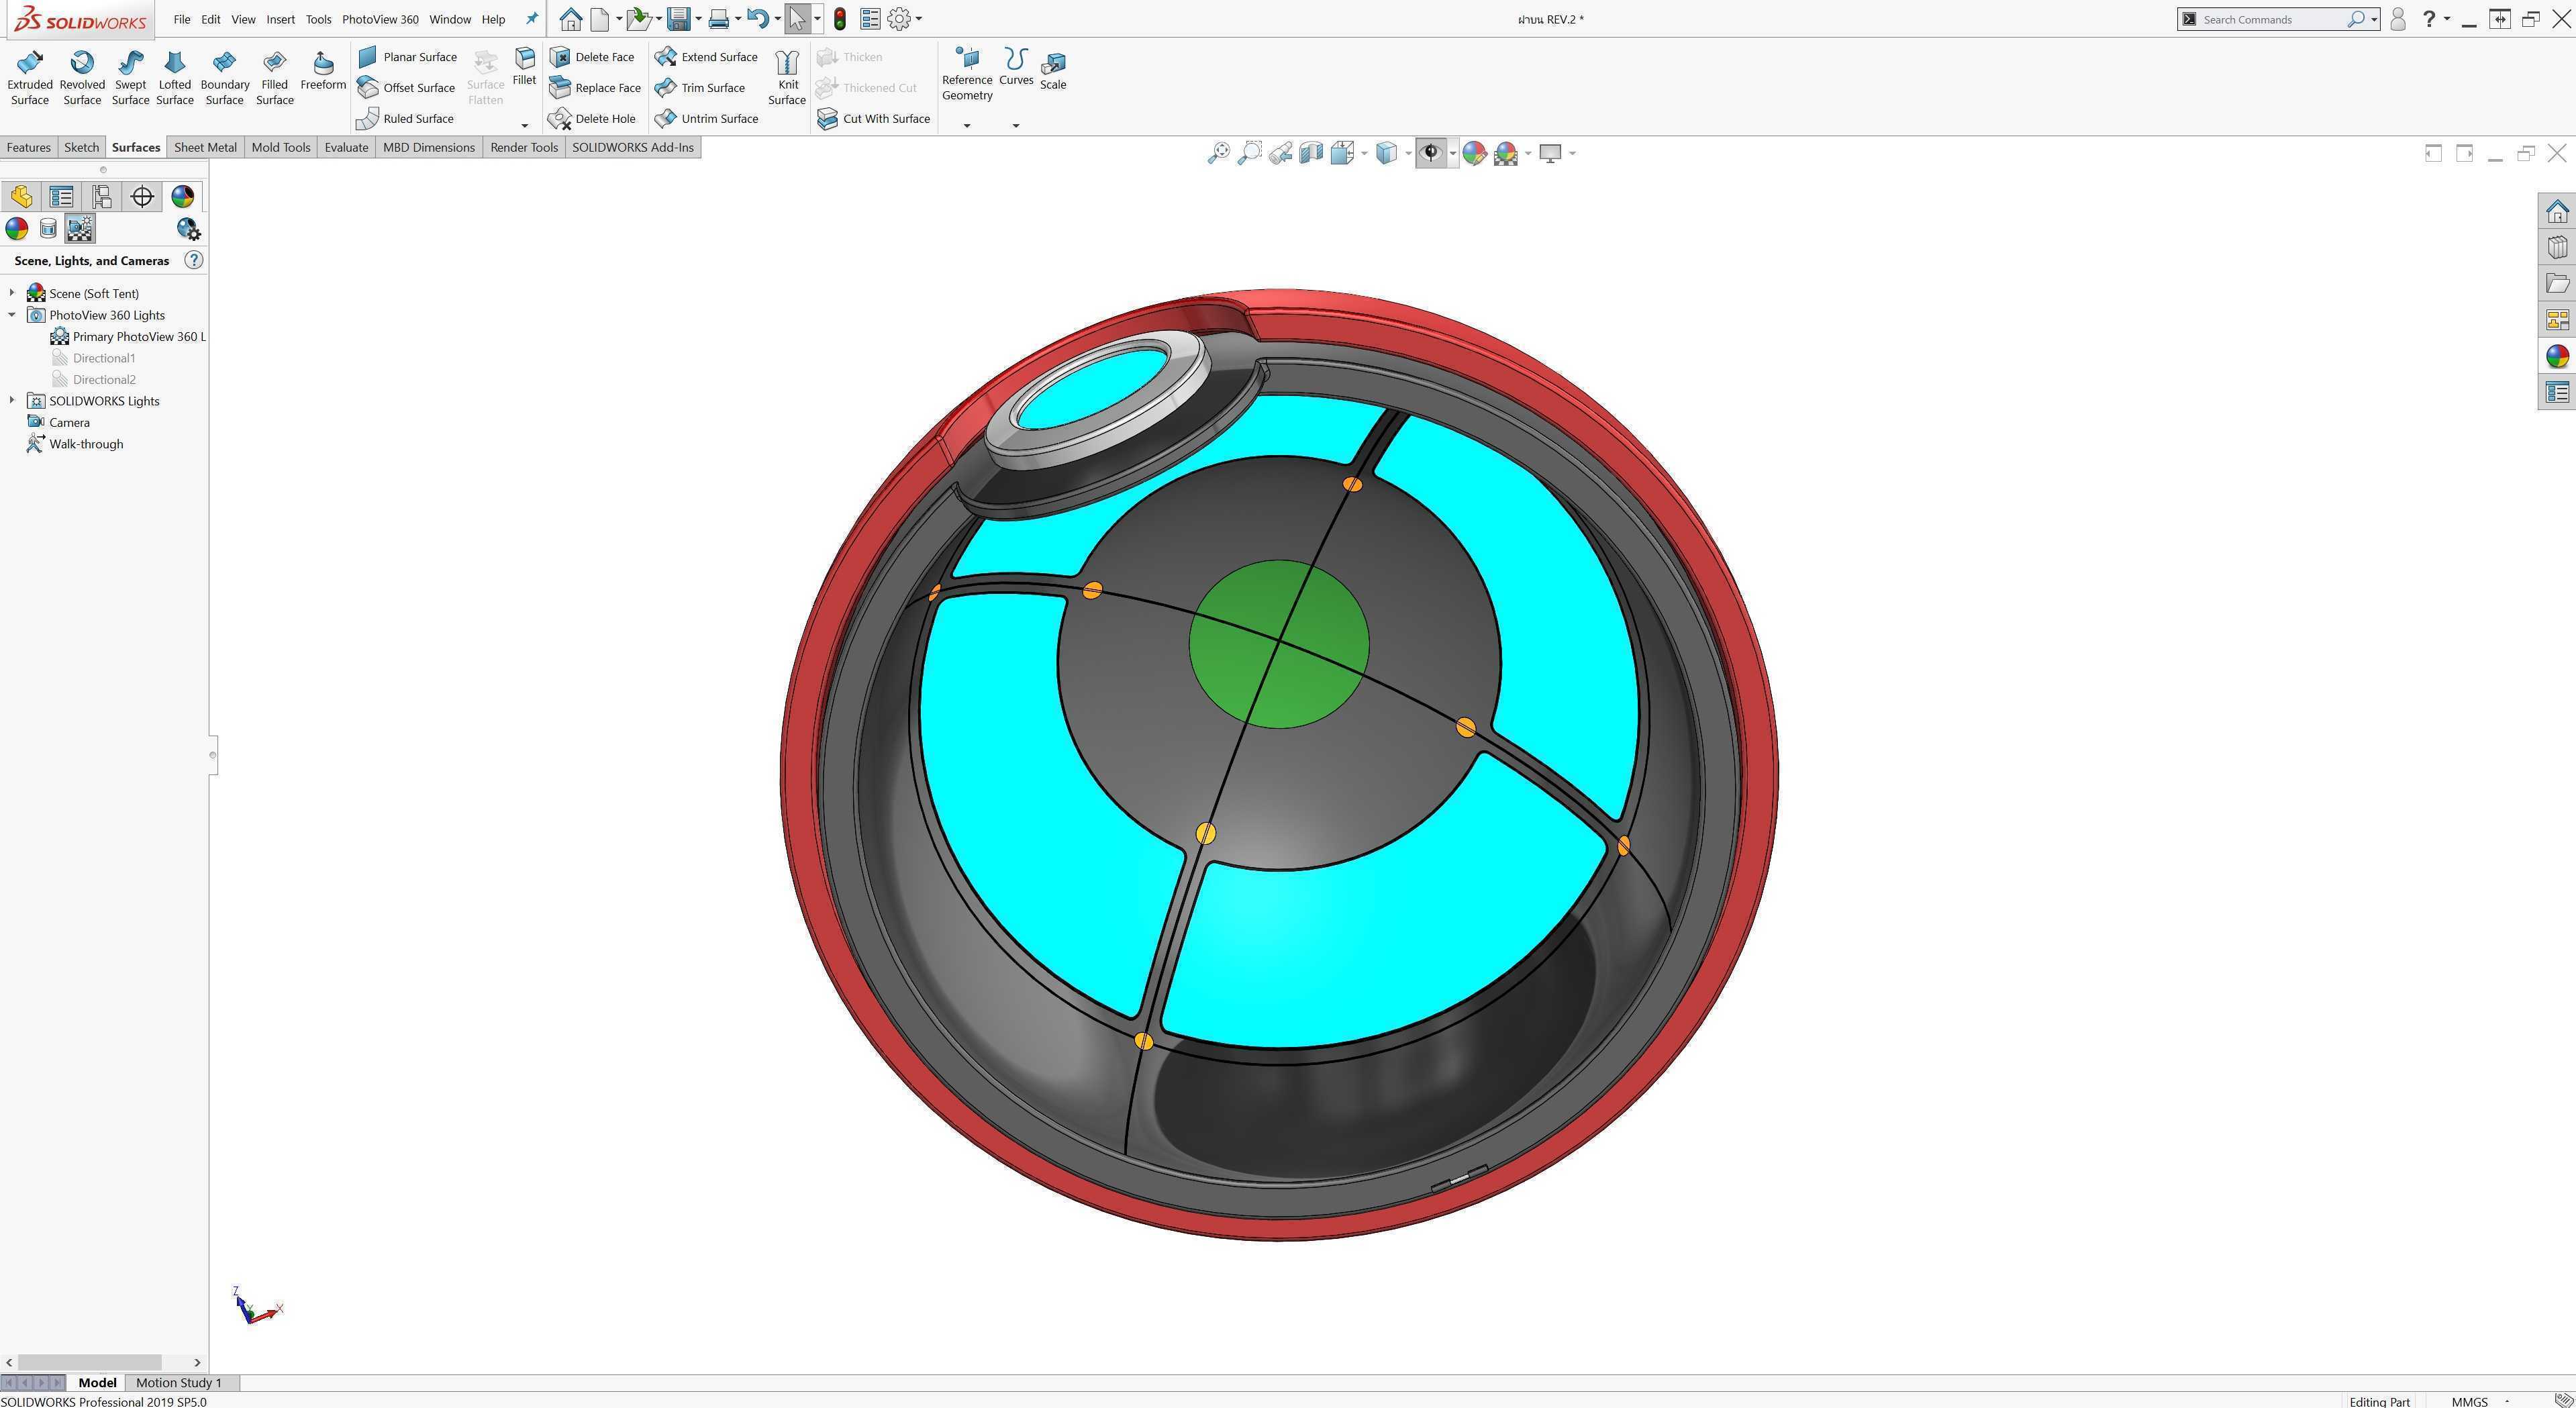Select the Camera tree item
The width and height of the screenshot is (2576, 1408).
click(x=59, y=423)
